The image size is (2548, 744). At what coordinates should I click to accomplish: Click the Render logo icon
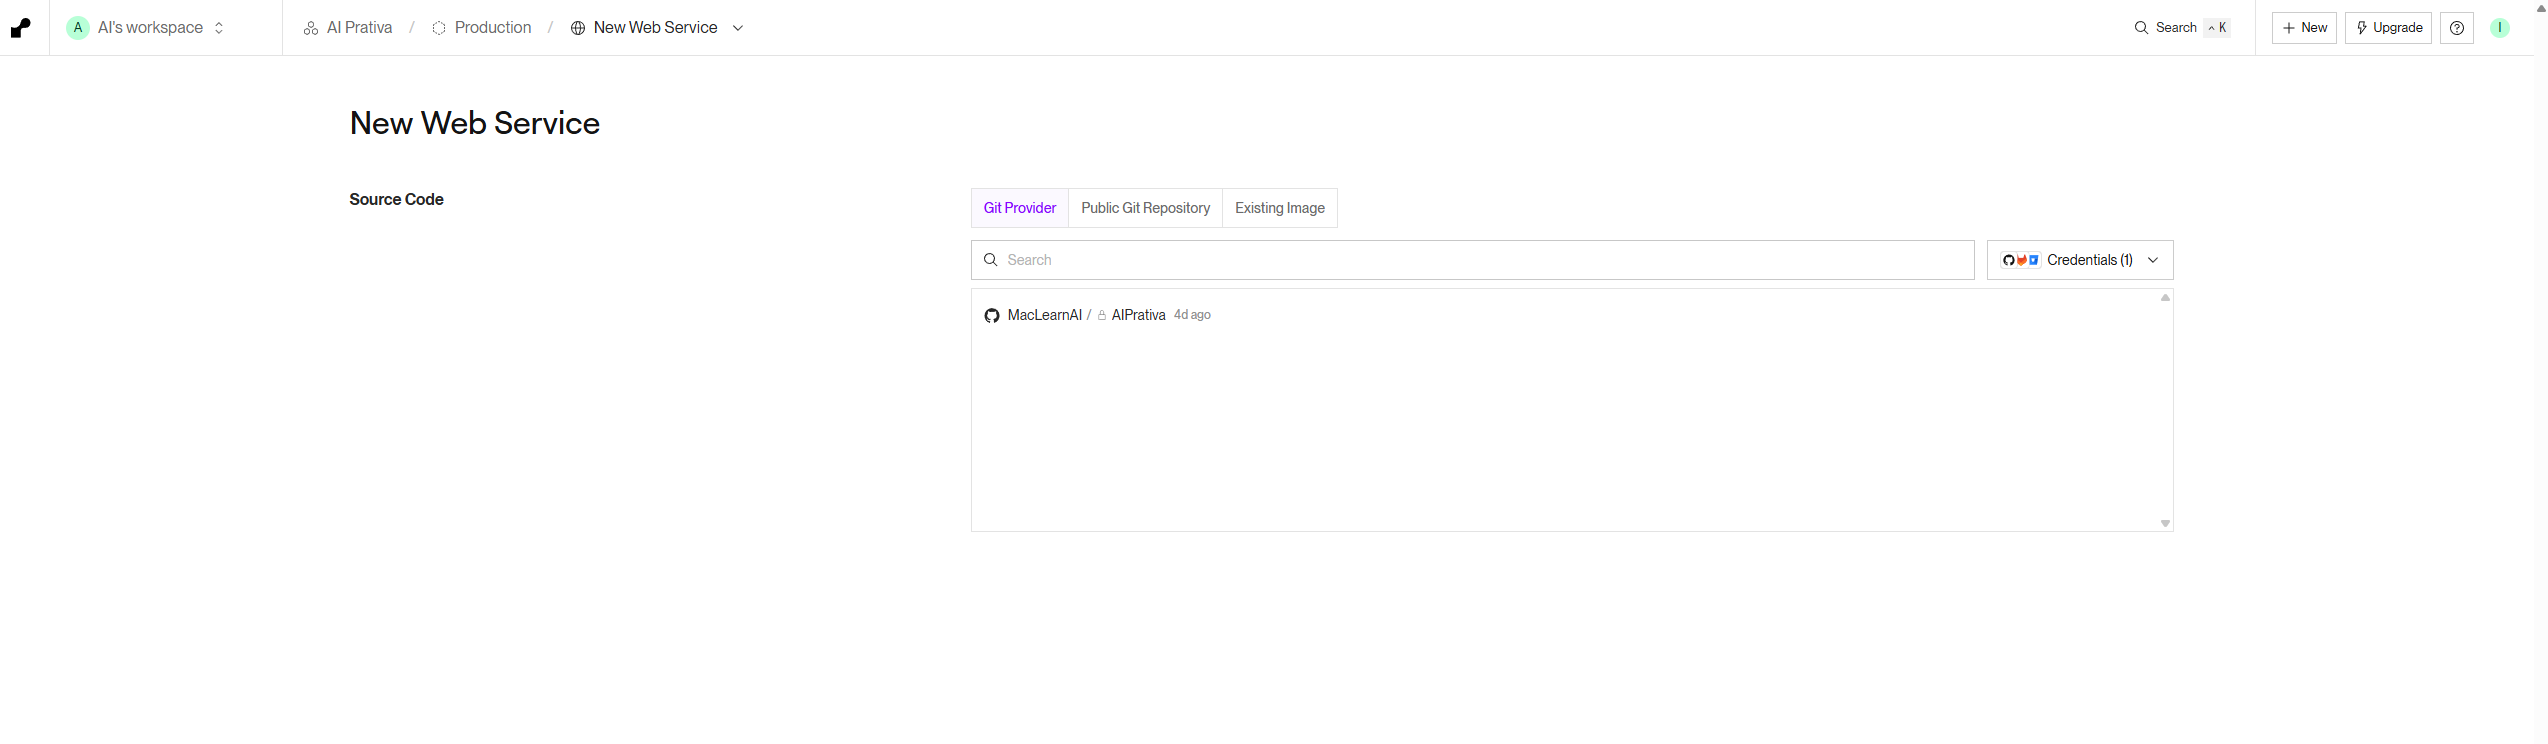[21, 28]
